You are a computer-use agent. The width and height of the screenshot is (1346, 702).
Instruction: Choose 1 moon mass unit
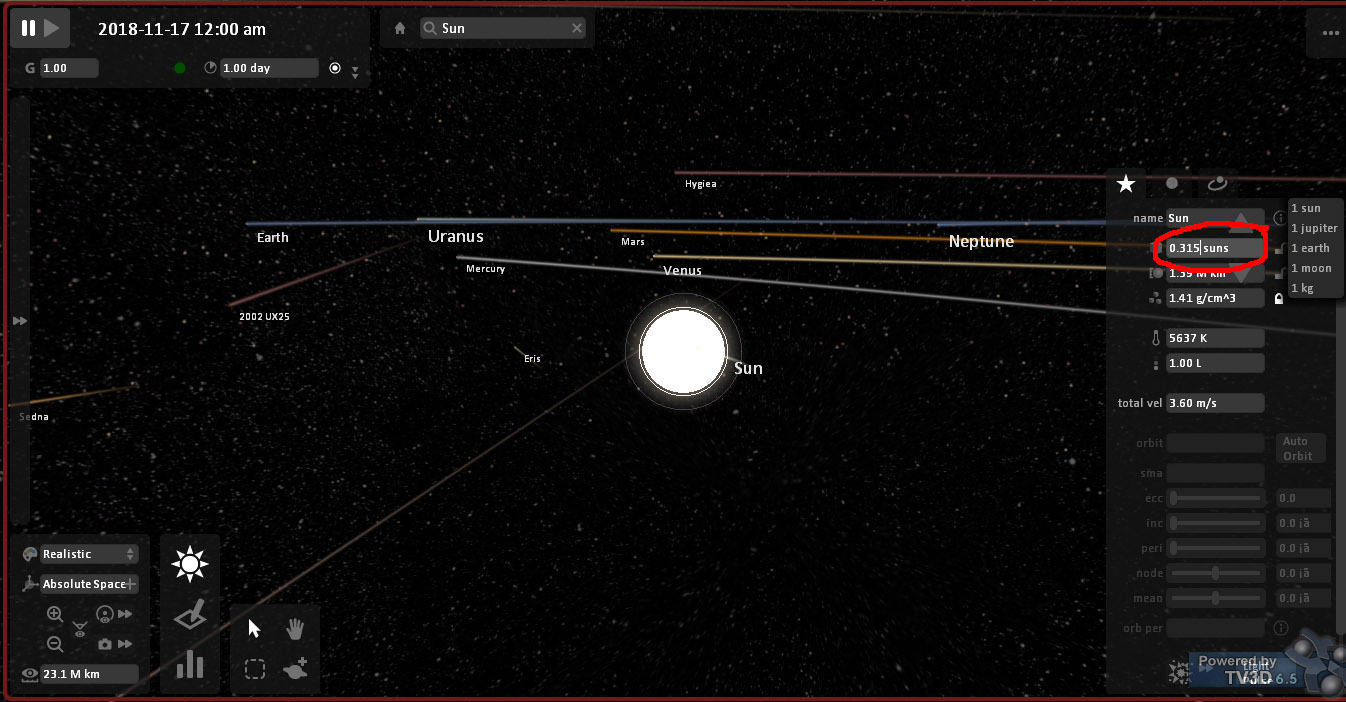(1310, 268)
